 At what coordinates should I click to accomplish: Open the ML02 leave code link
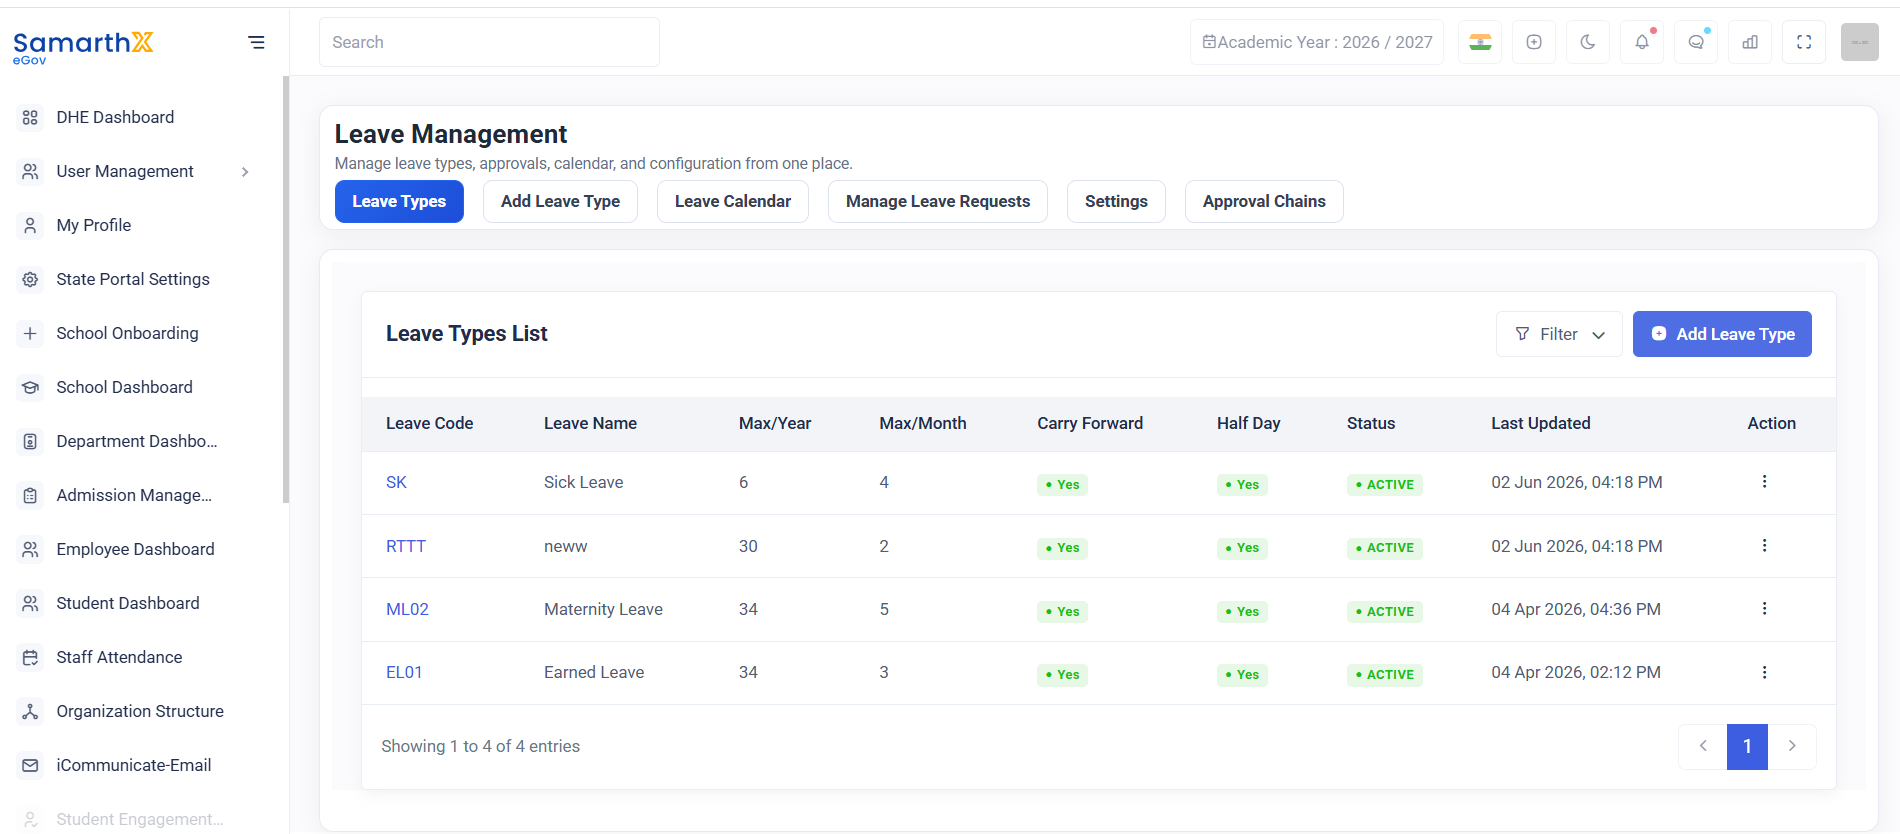tap(407, 609)
